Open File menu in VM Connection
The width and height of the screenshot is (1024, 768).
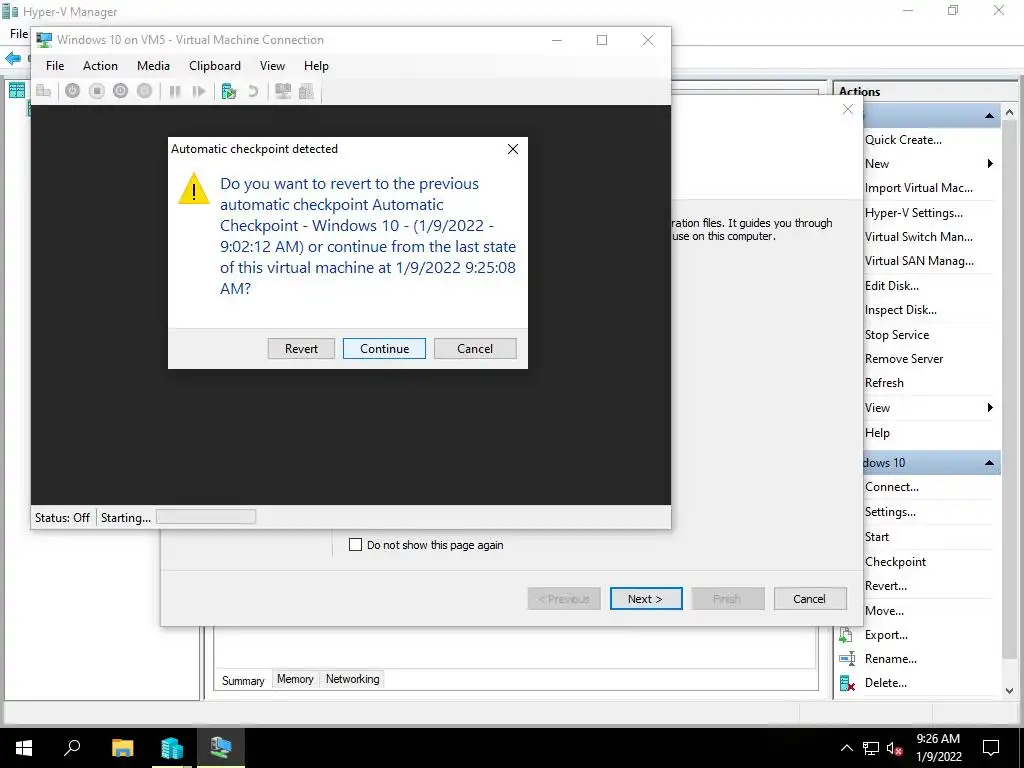[x=55, y=65]
